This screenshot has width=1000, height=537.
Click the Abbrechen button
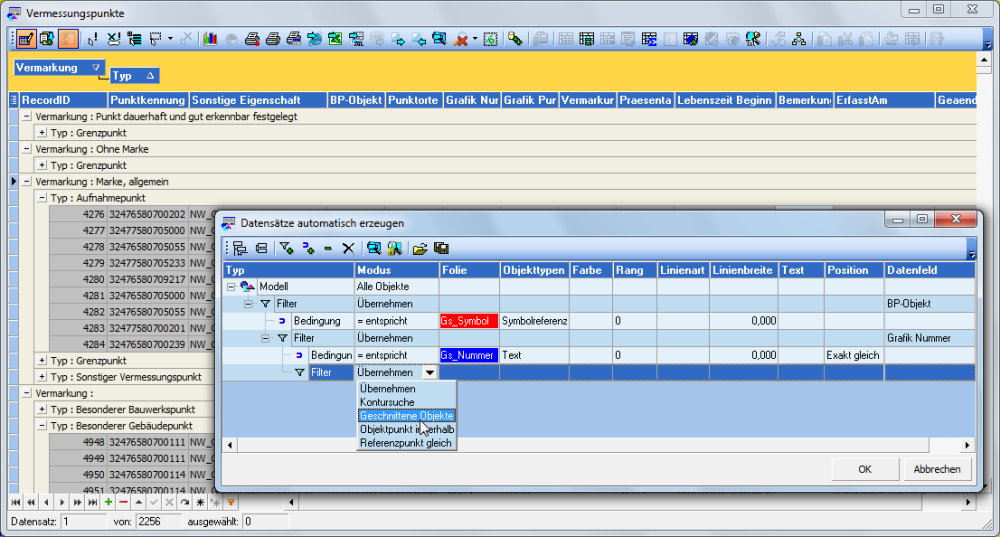coord(937,469)
